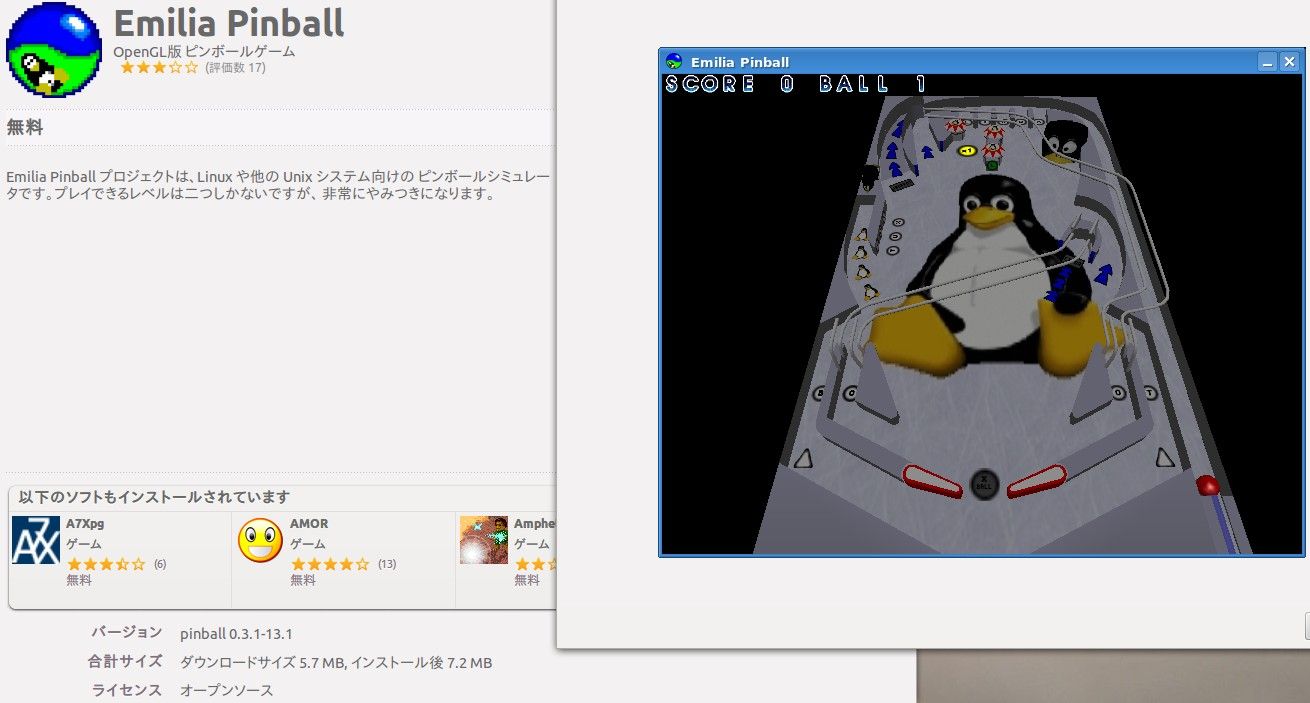This screenshot has width=1310, height=703.
Task: Open the AMOR name link
Action: 309,524
